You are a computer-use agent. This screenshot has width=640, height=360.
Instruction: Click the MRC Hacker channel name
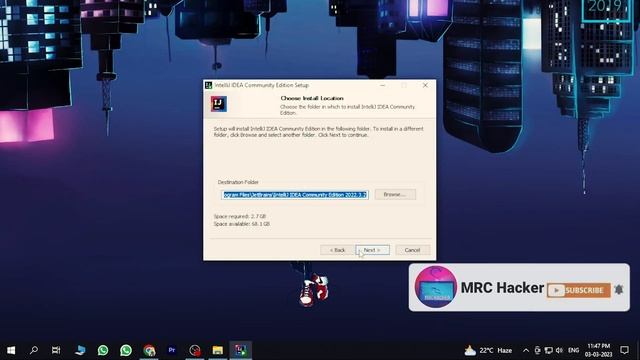pos(502,288)
